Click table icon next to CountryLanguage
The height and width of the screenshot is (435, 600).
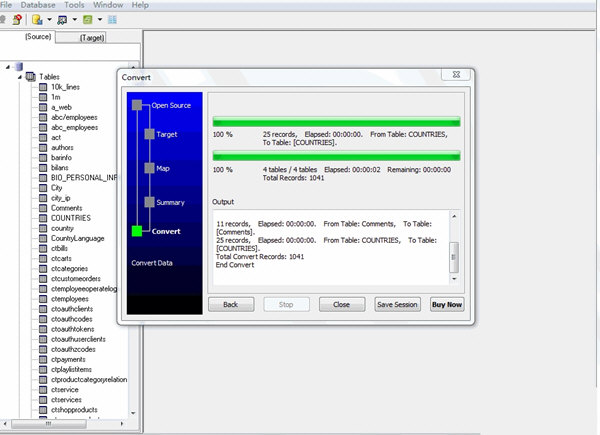pyautogui.click(x=43, y=238)
